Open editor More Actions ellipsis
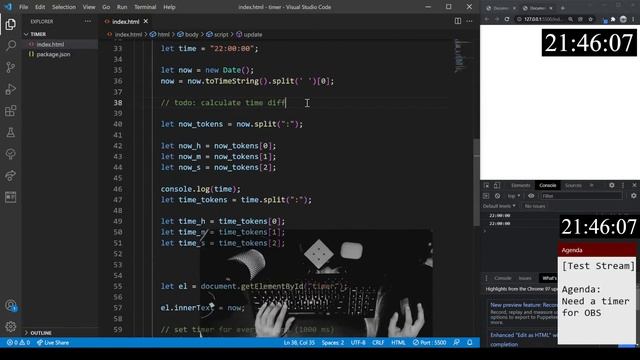Viewport: 640px width, 360px height. (x=469, y=21)
